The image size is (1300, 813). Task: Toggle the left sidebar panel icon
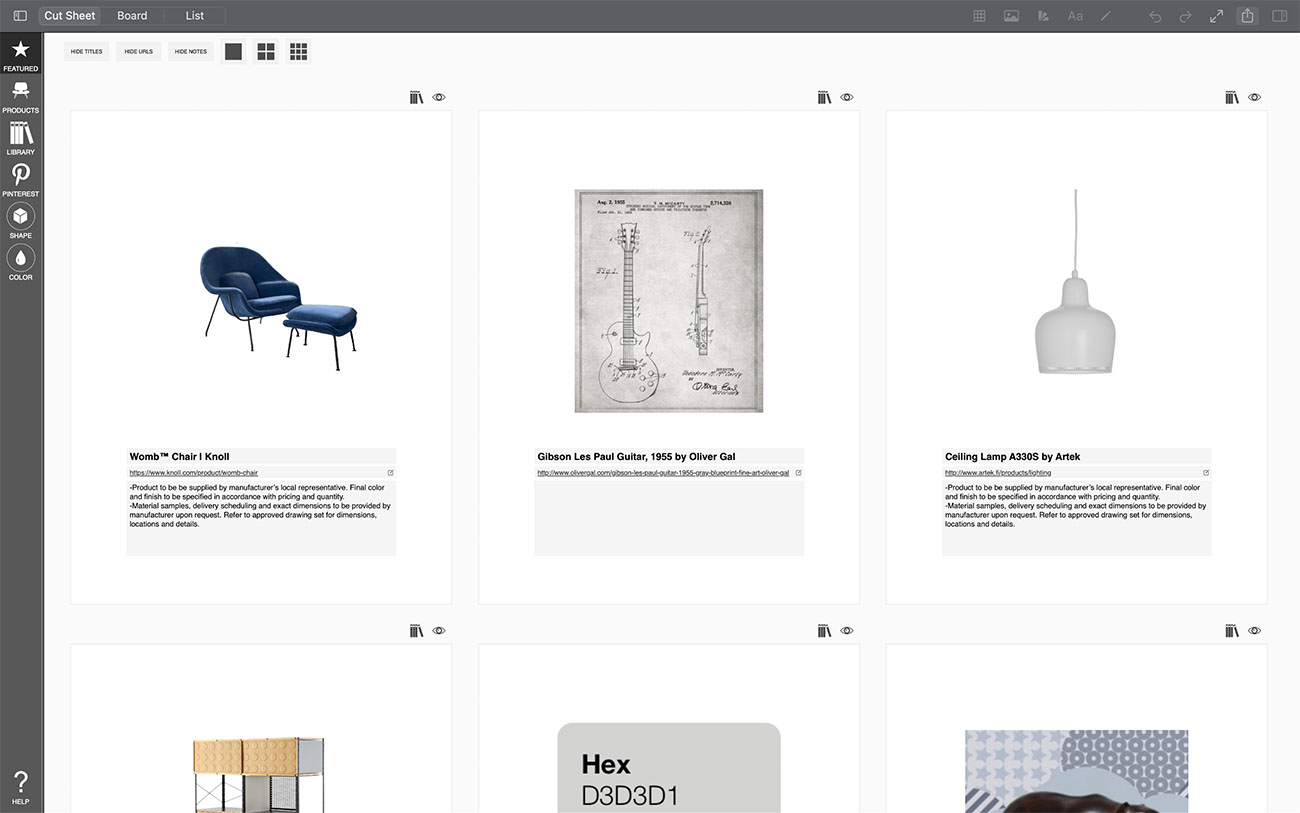[x=20, y=16]
